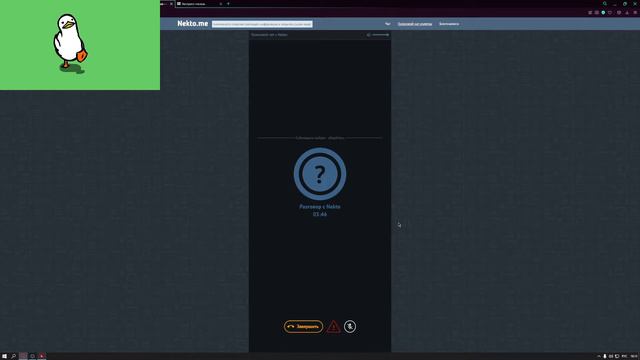Open the browser main menu icon at far right
This screenshot has height=360, width=640.
pyautogui.click(x=635, y=13)
